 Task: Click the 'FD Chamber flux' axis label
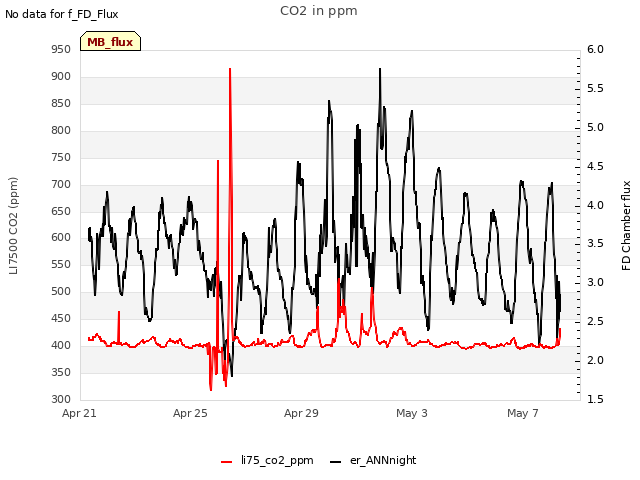[626, 226]
